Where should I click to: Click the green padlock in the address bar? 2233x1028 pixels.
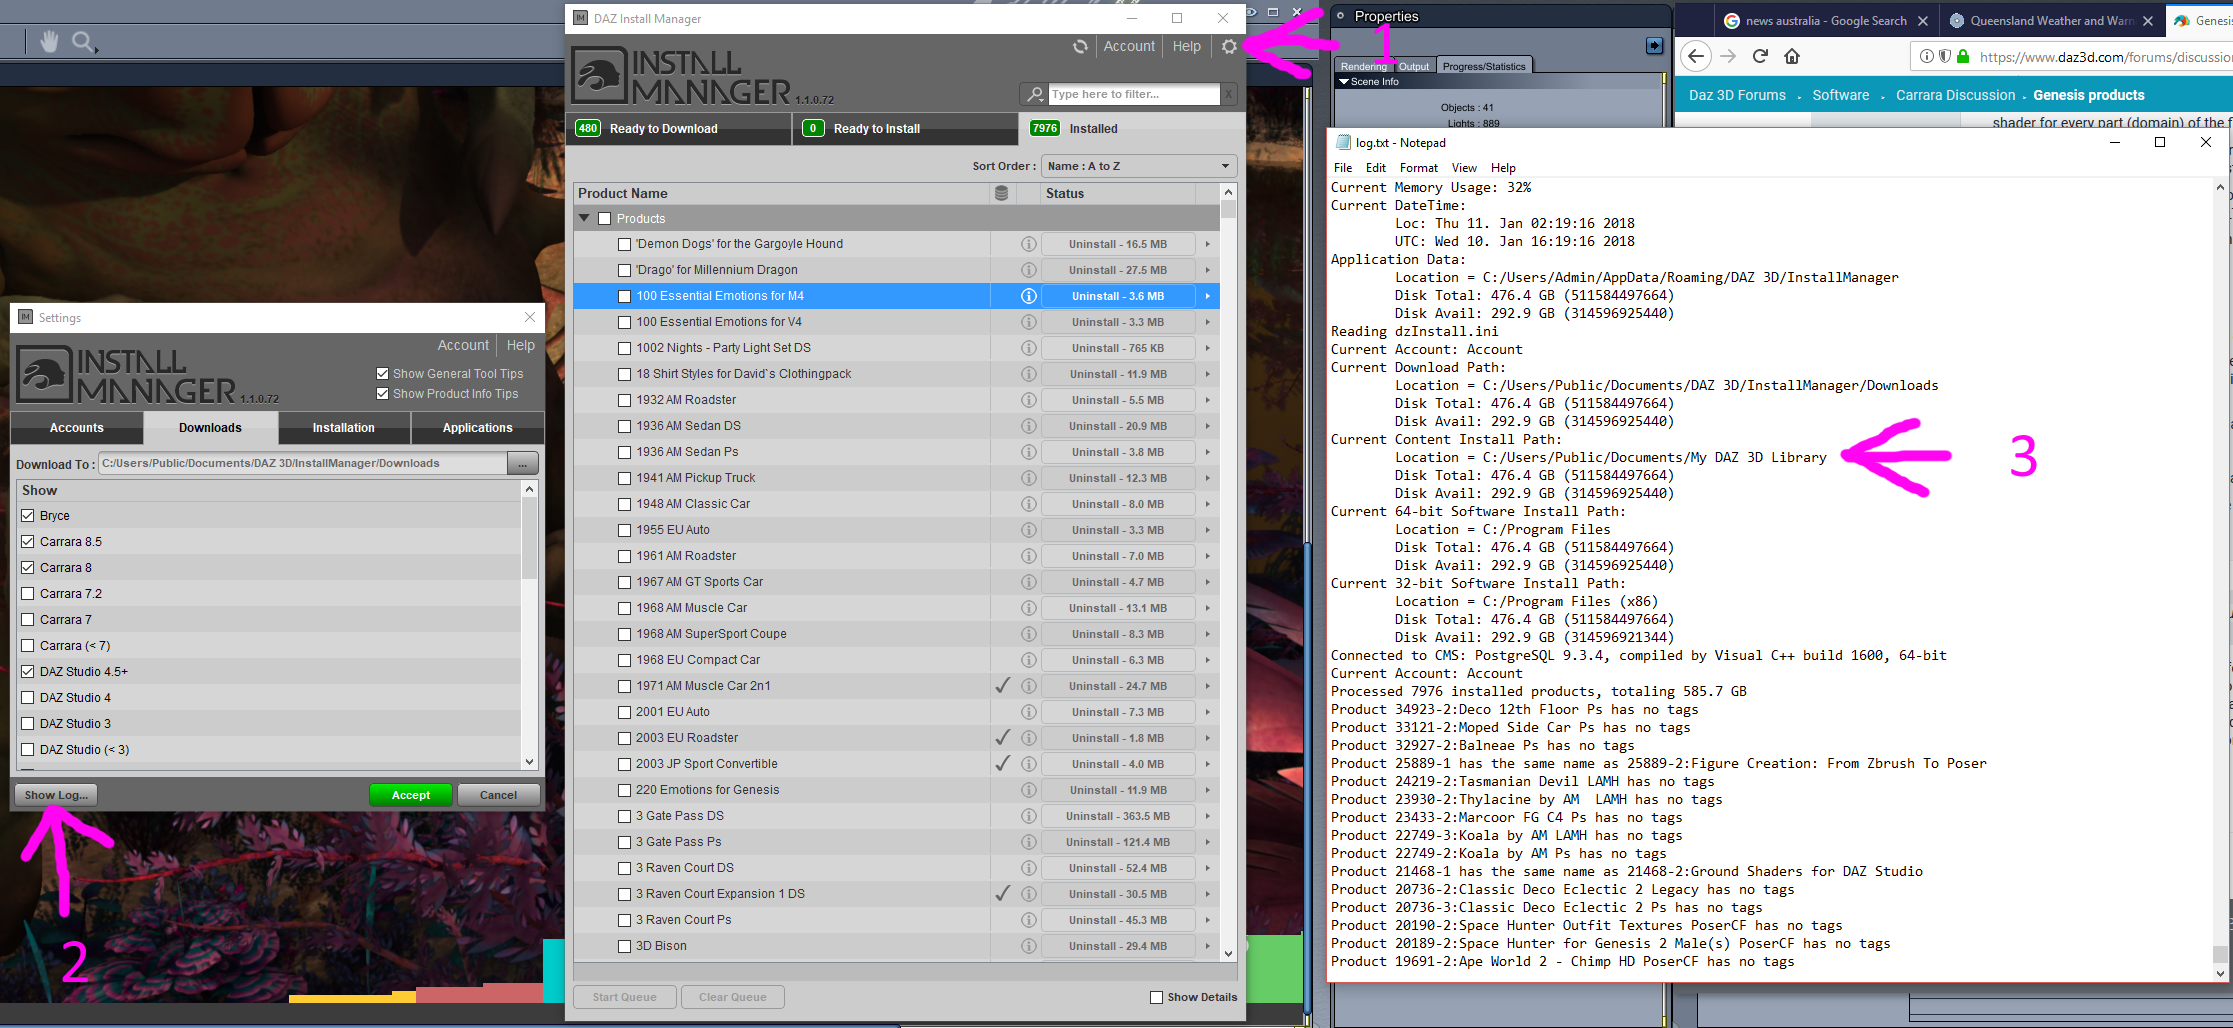pos(1963,56)
